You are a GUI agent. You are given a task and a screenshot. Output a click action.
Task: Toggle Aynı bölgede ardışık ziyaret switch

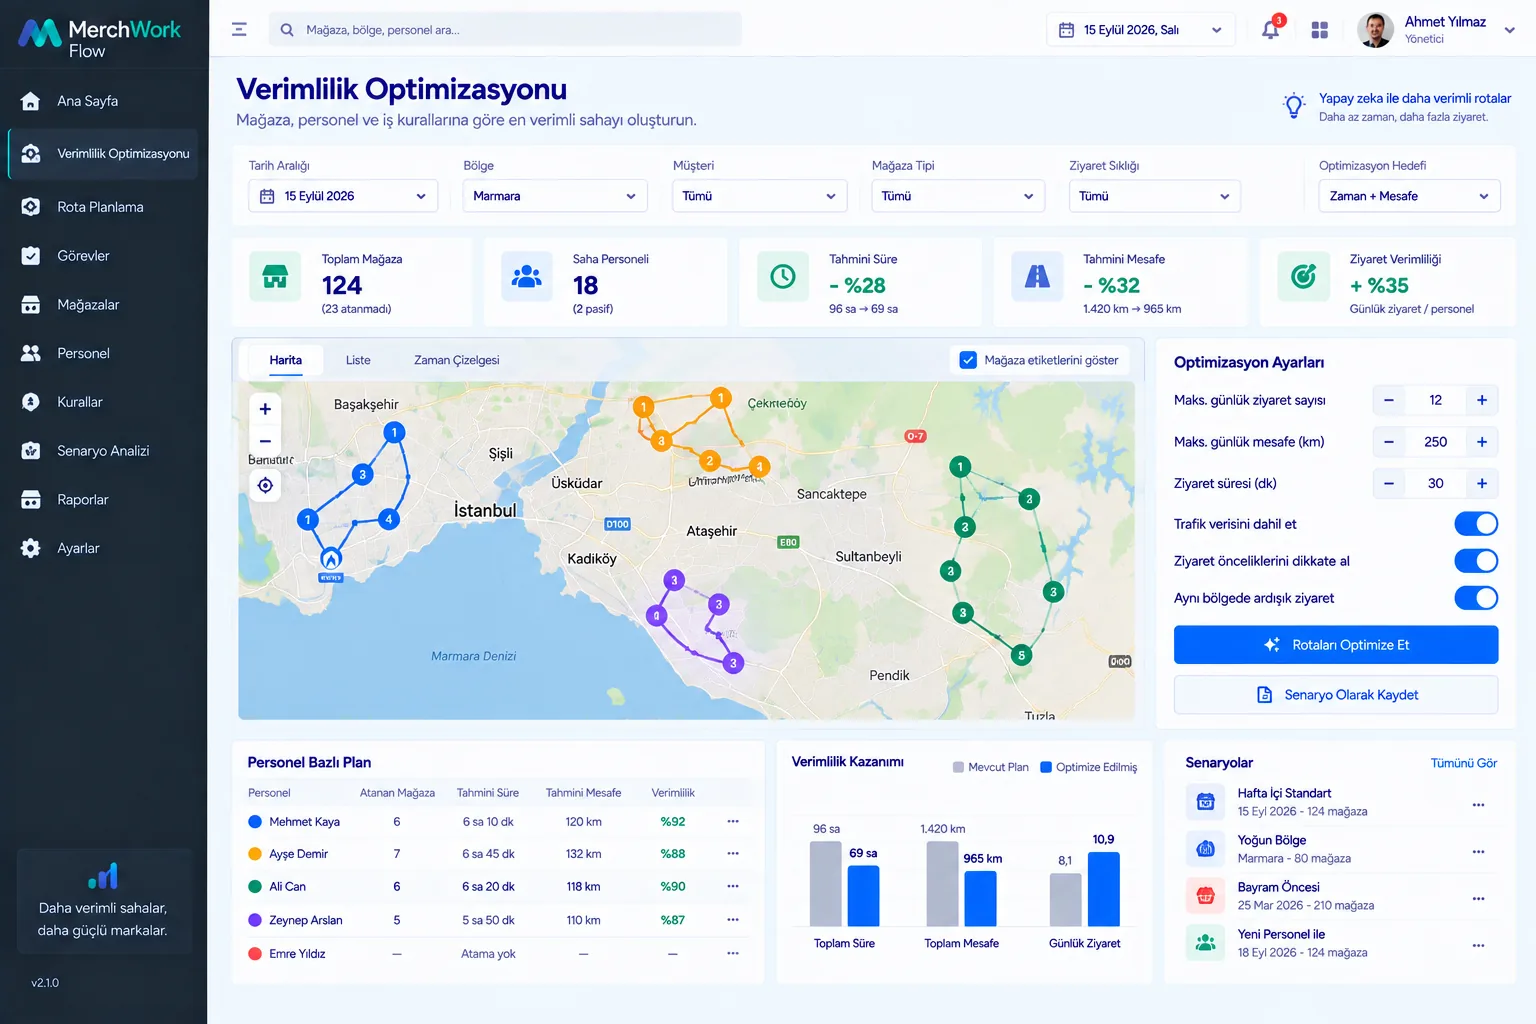pos(1476,598)
